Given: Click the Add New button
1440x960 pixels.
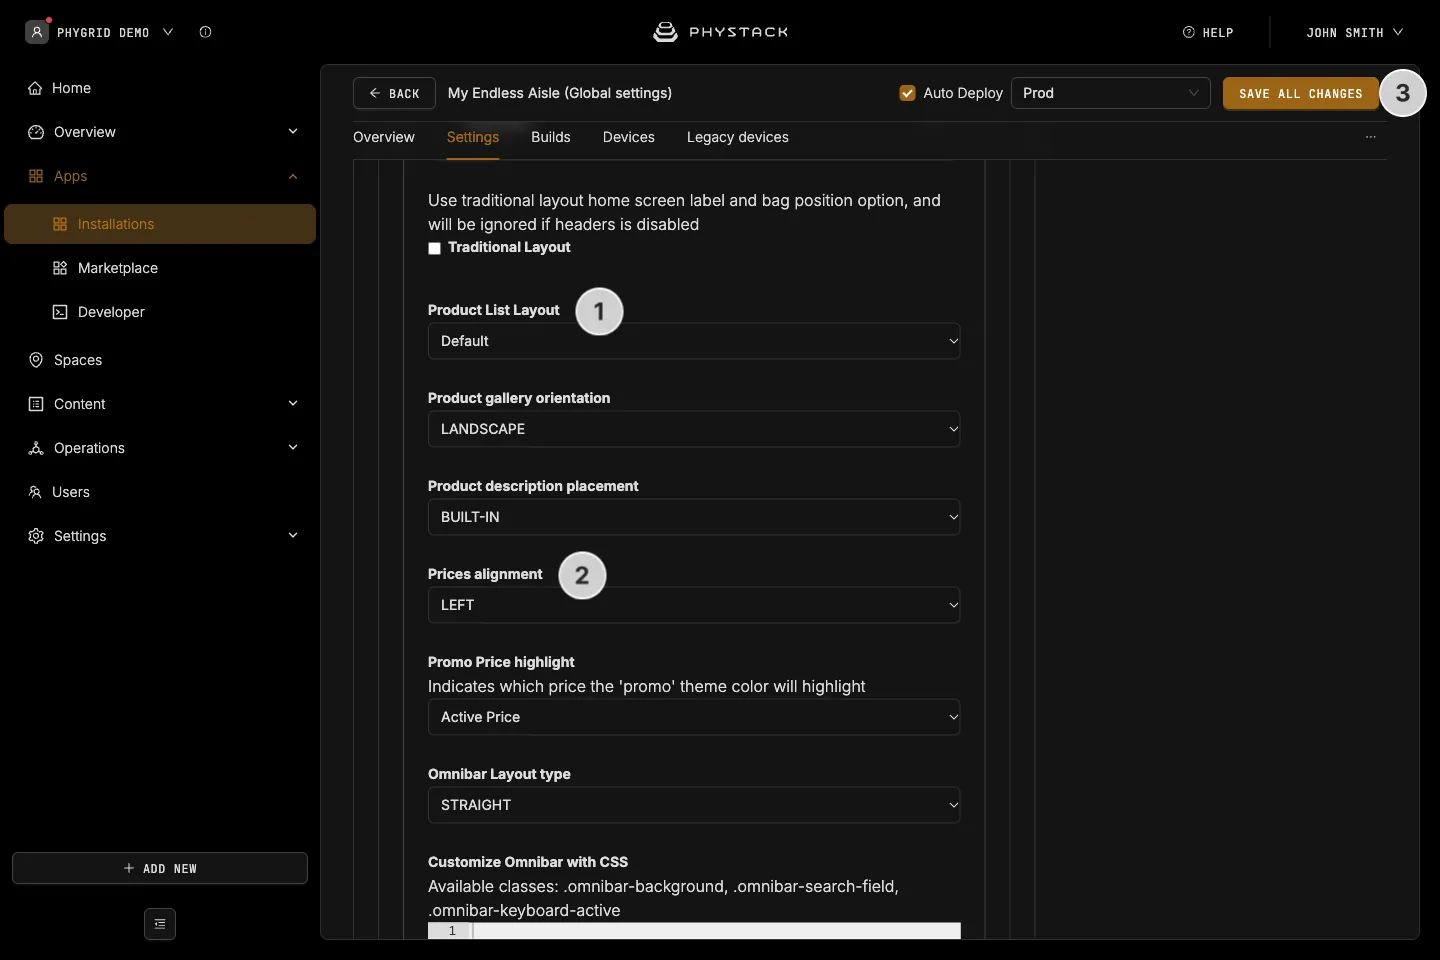Looking at the screenshot, I should coord(160,868).
